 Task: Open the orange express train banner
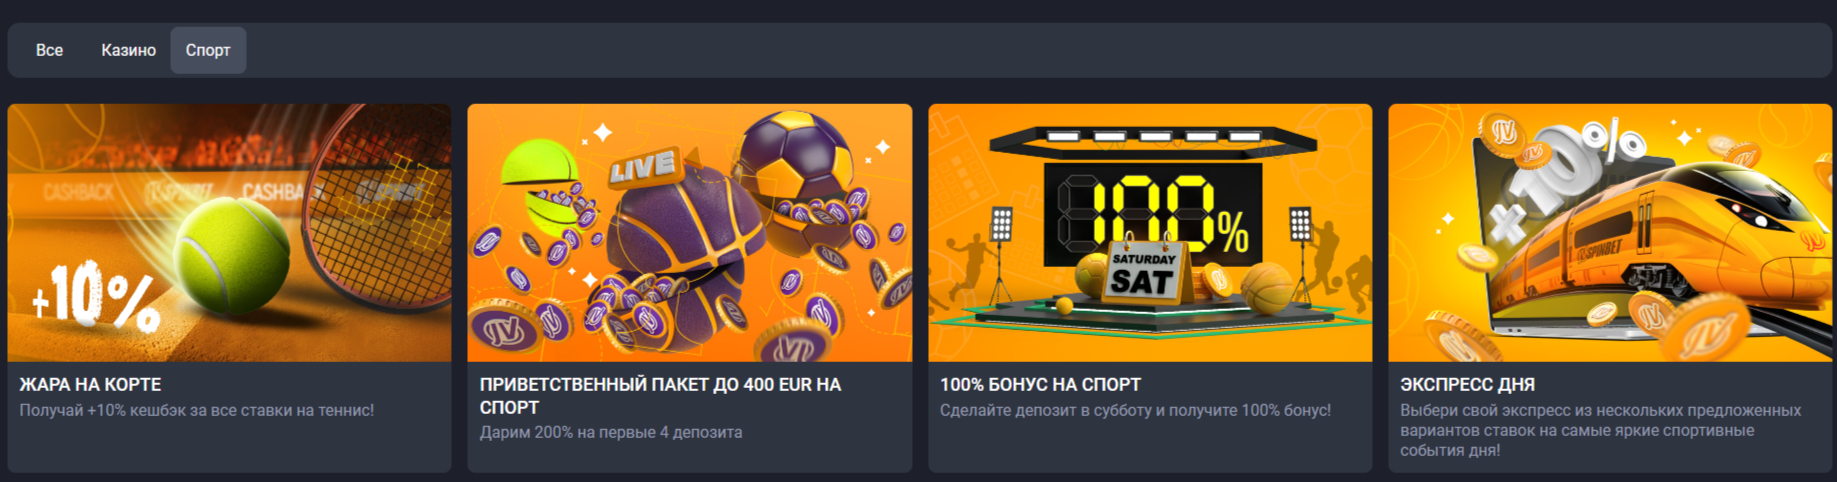tap(1610, 232)
